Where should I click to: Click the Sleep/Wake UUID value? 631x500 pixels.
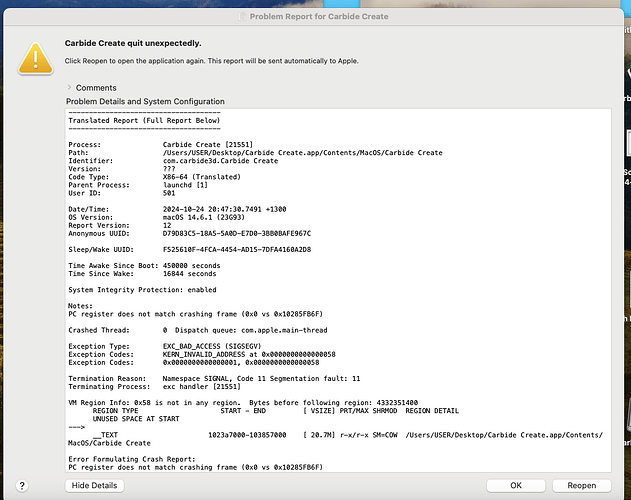pos(237,249)
